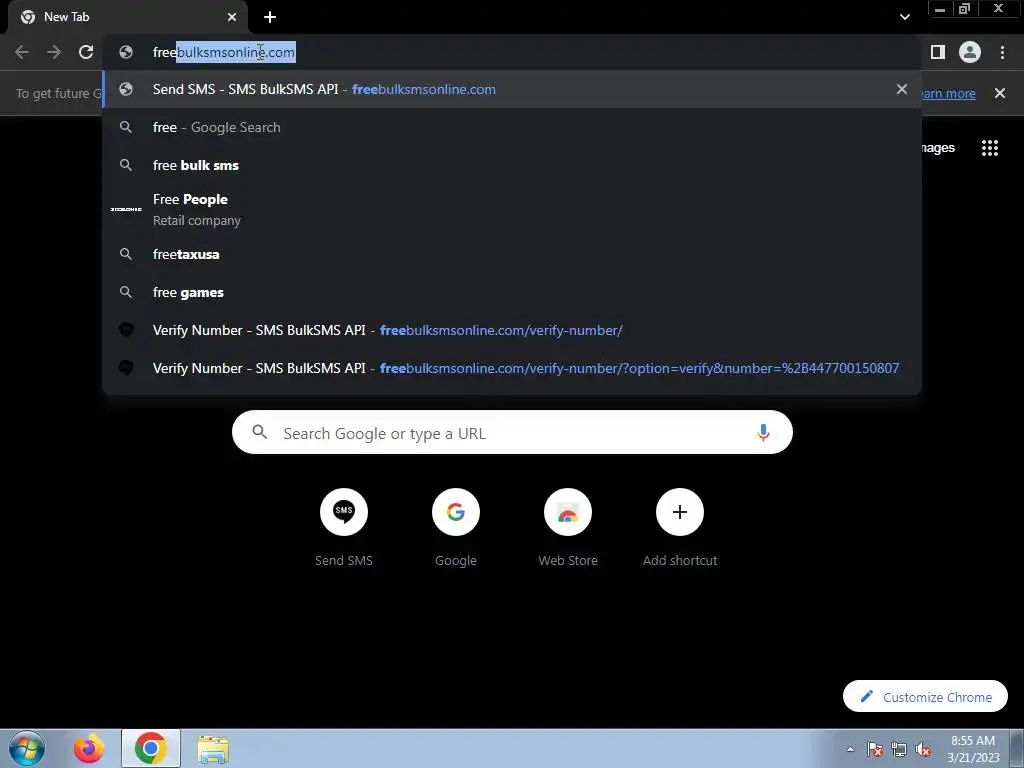Click the Chrome taskbar icon
The width and height of the screenshot is (1024, 768).
point(151,748)
